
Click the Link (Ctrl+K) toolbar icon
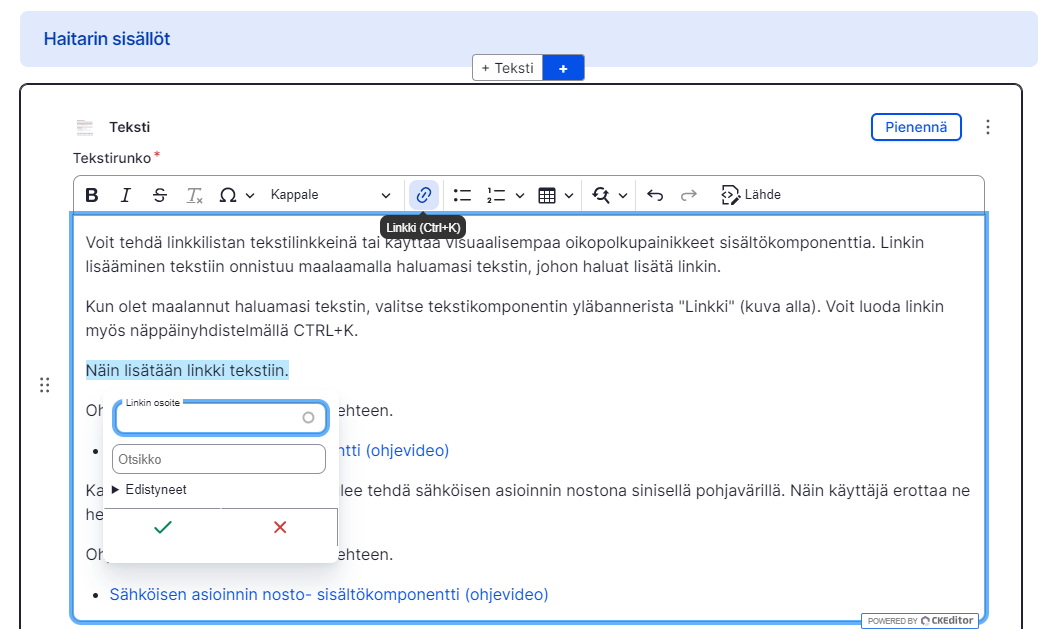click(x=423, y=195)
